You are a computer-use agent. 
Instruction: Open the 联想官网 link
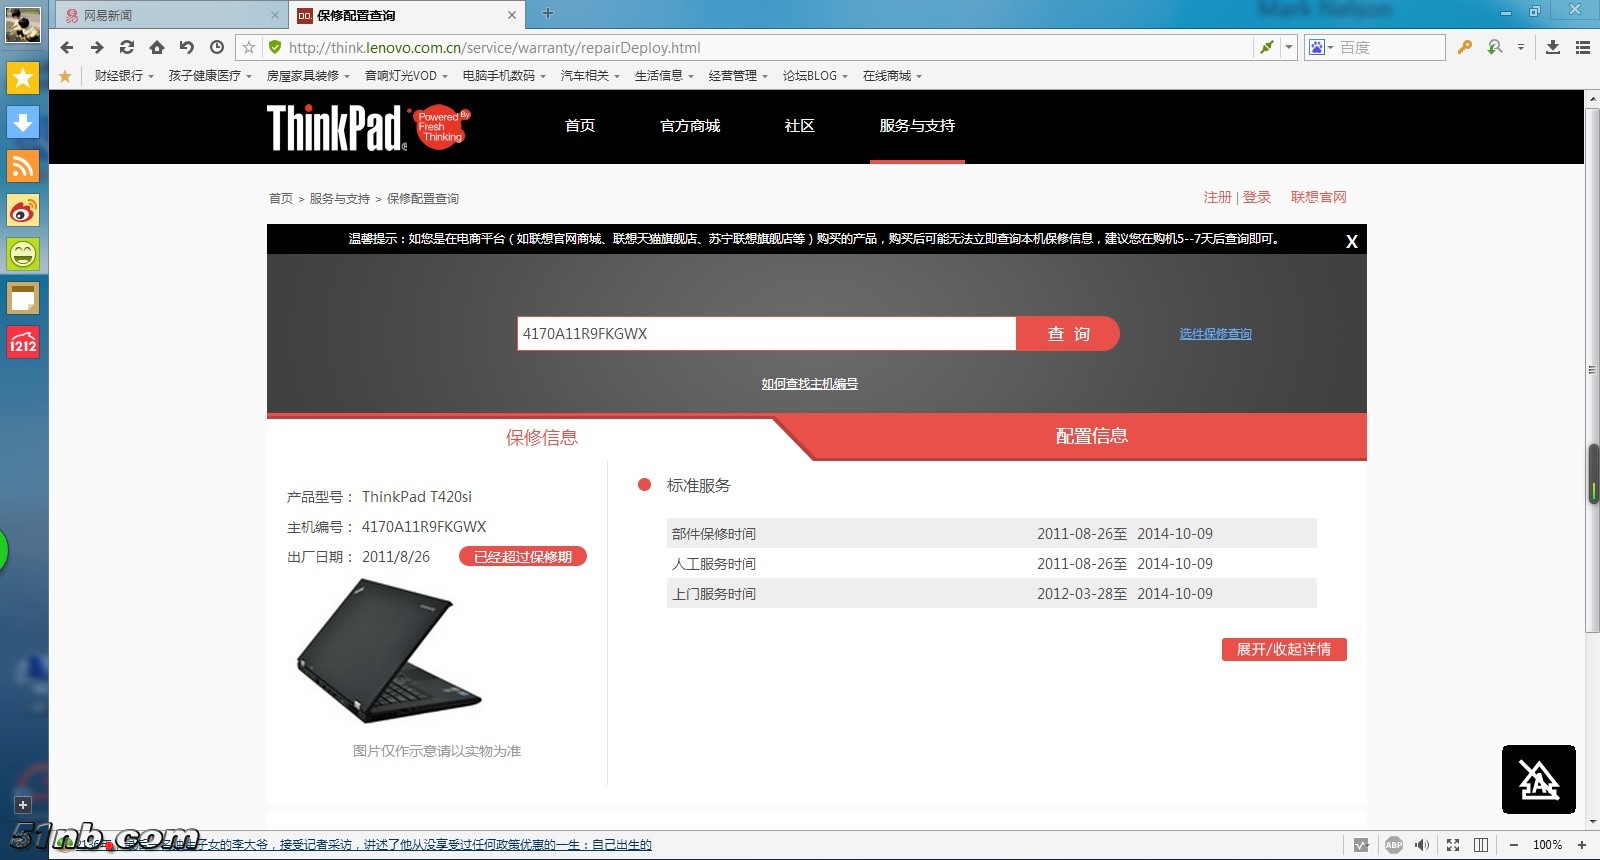[x=1318, y=197]
